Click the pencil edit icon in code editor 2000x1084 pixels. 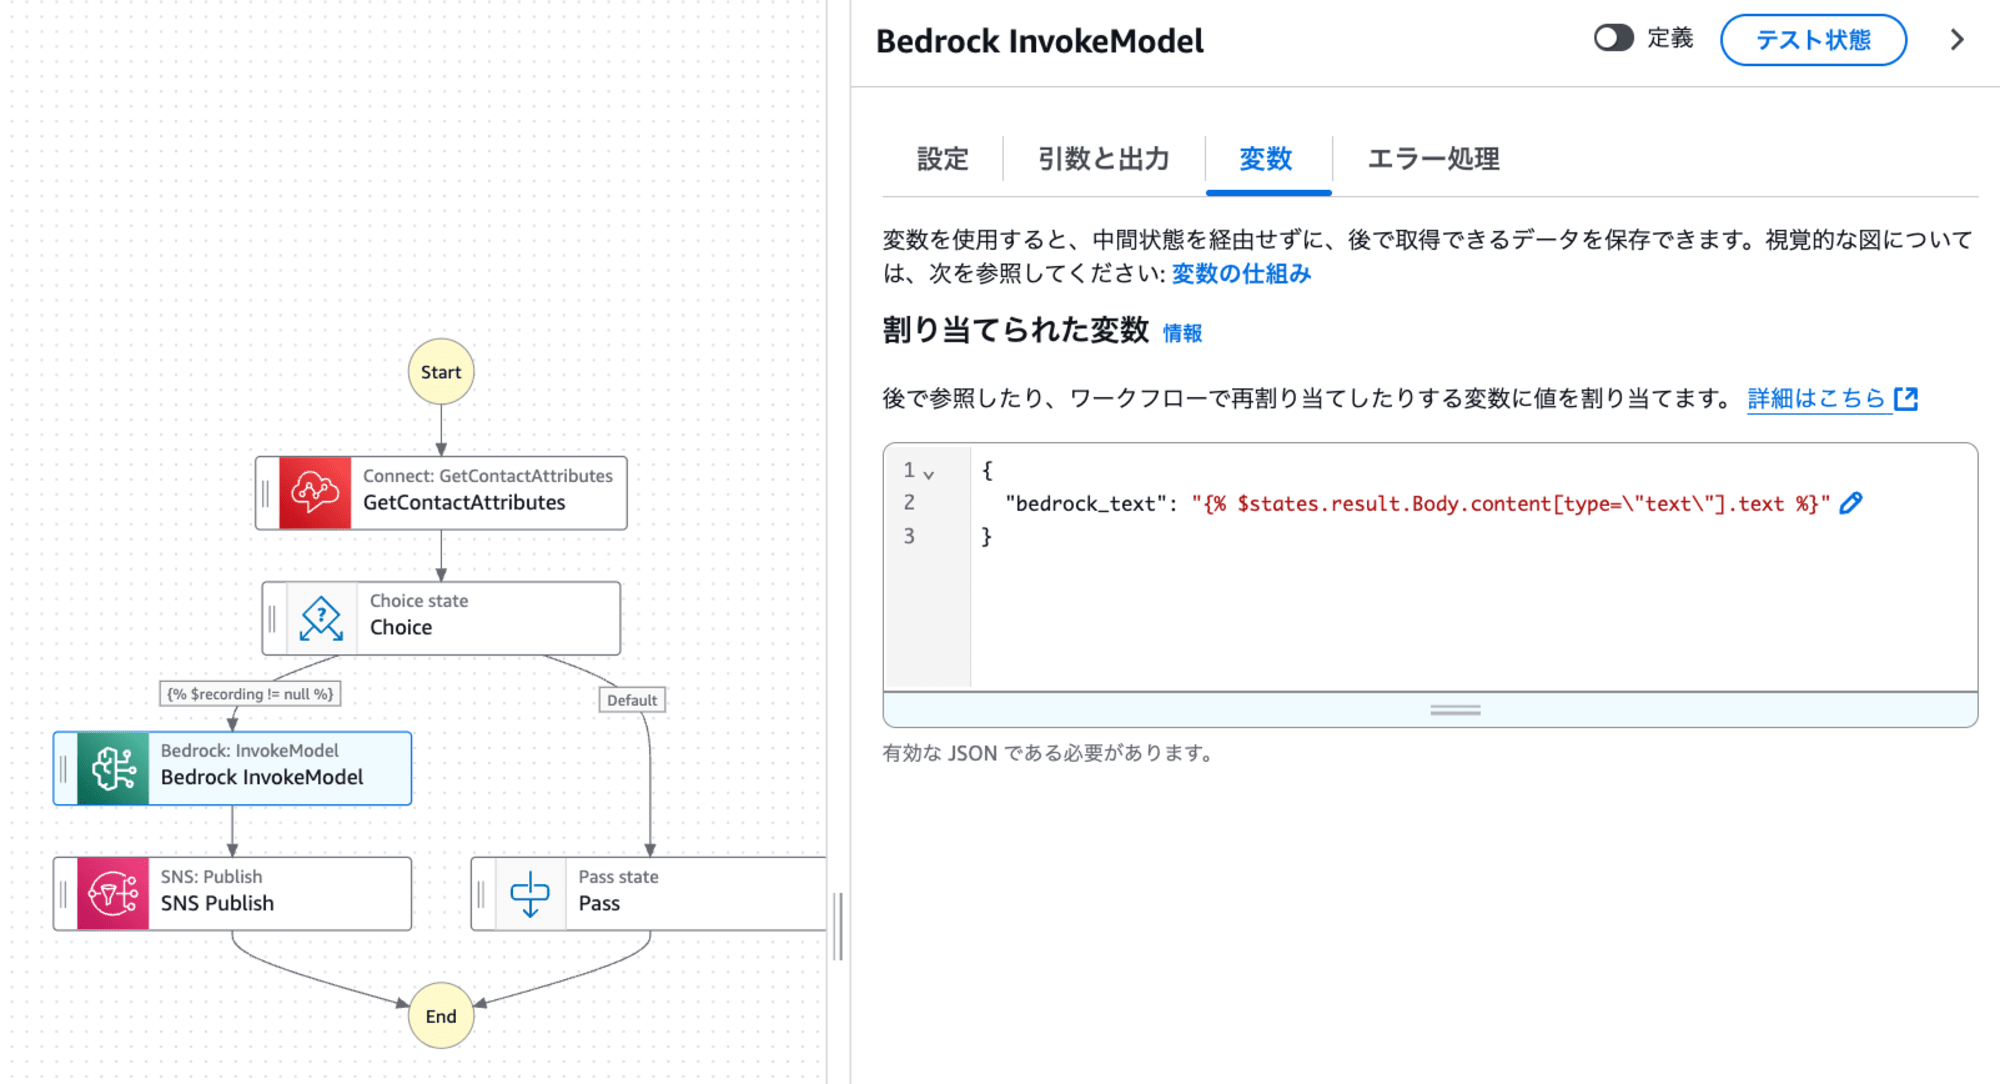[1851, 503]
